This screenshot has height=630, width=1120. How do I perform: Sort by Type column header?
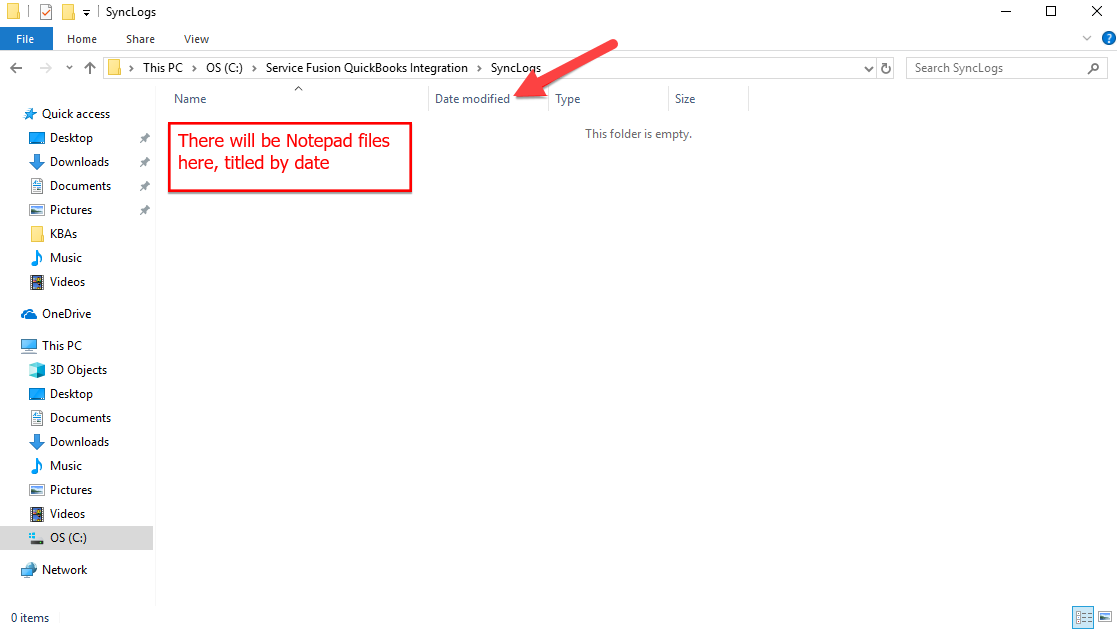(568, 99)
